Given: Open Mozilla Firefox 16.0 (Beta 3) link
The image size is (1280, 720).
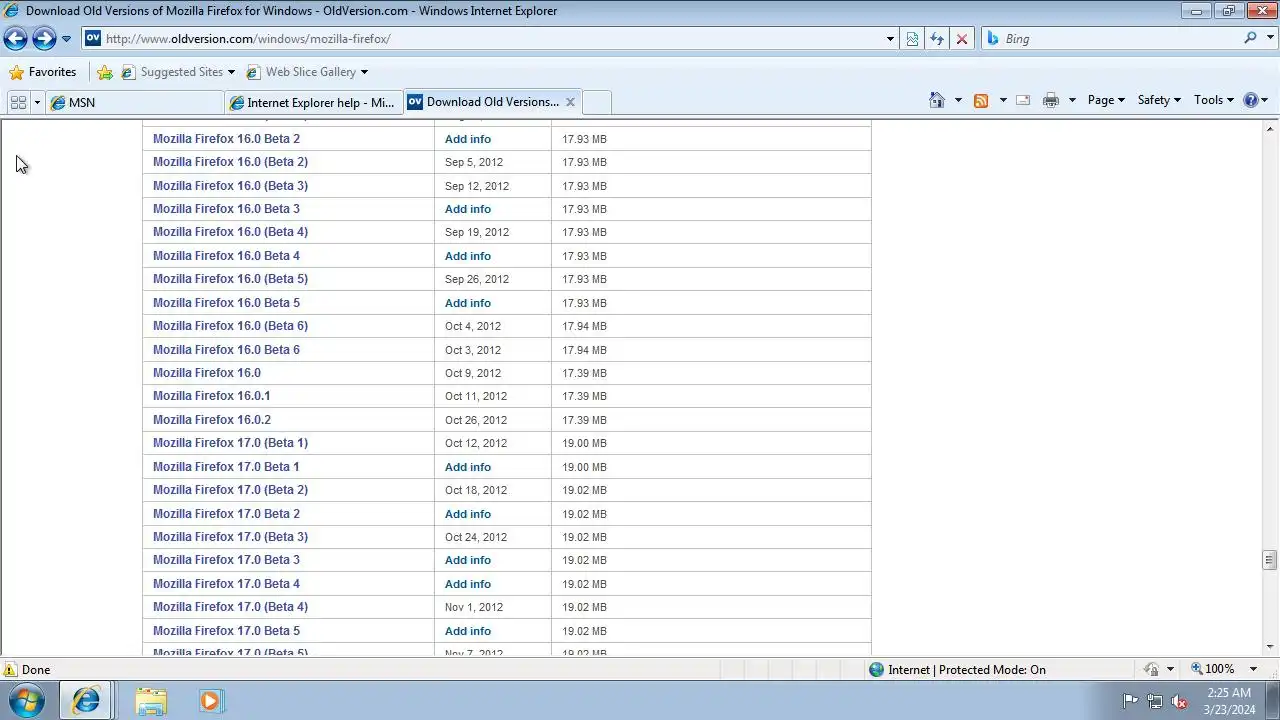Looking at the screenshot, I should pyautogui.click(x=230, y=185).
